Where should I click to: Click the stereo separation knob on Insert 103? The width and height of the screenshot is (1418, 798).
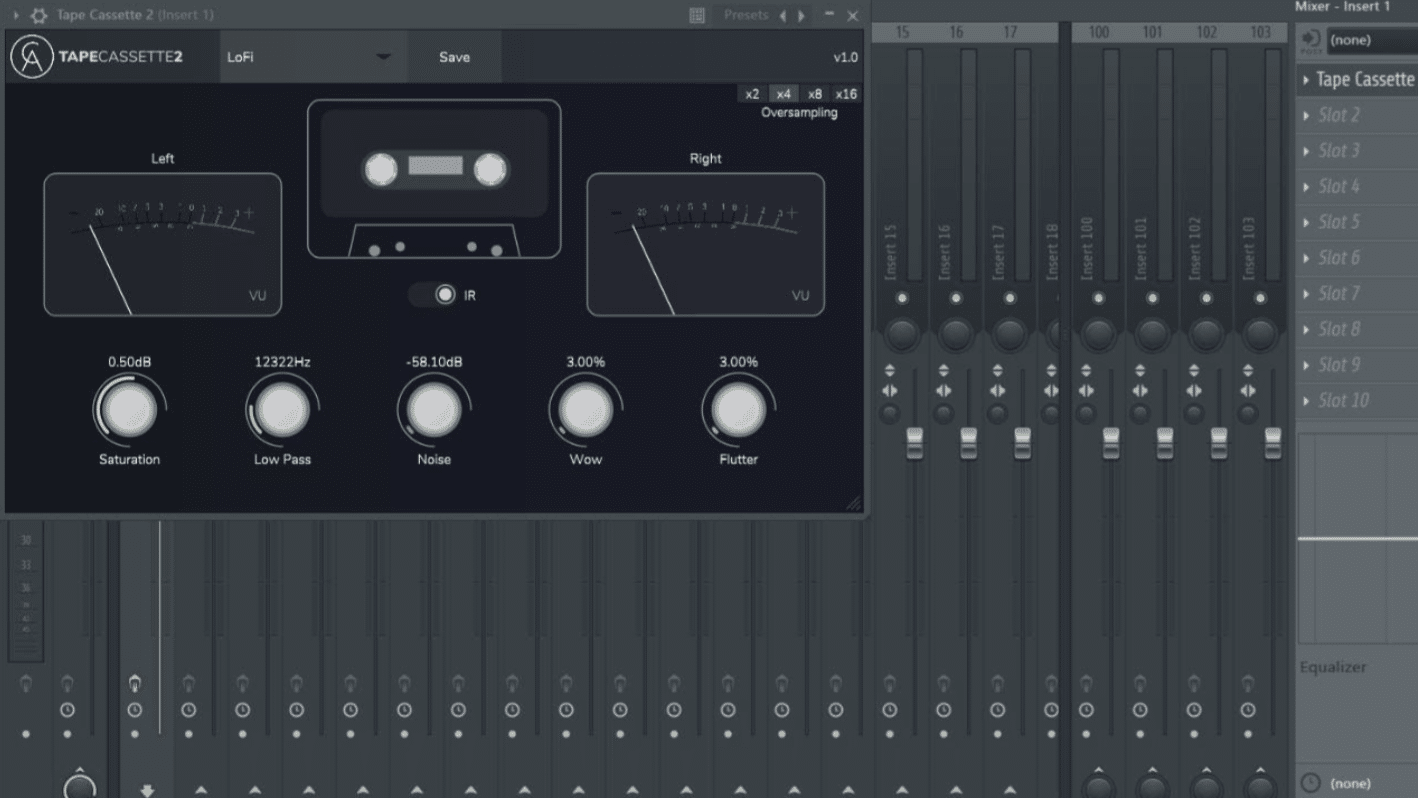tap(1248, 413)
